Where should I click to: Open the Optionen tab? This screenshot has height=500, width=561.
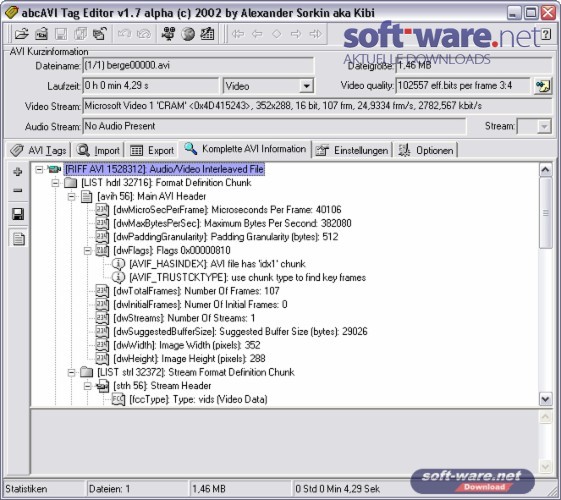coord(426,150)
